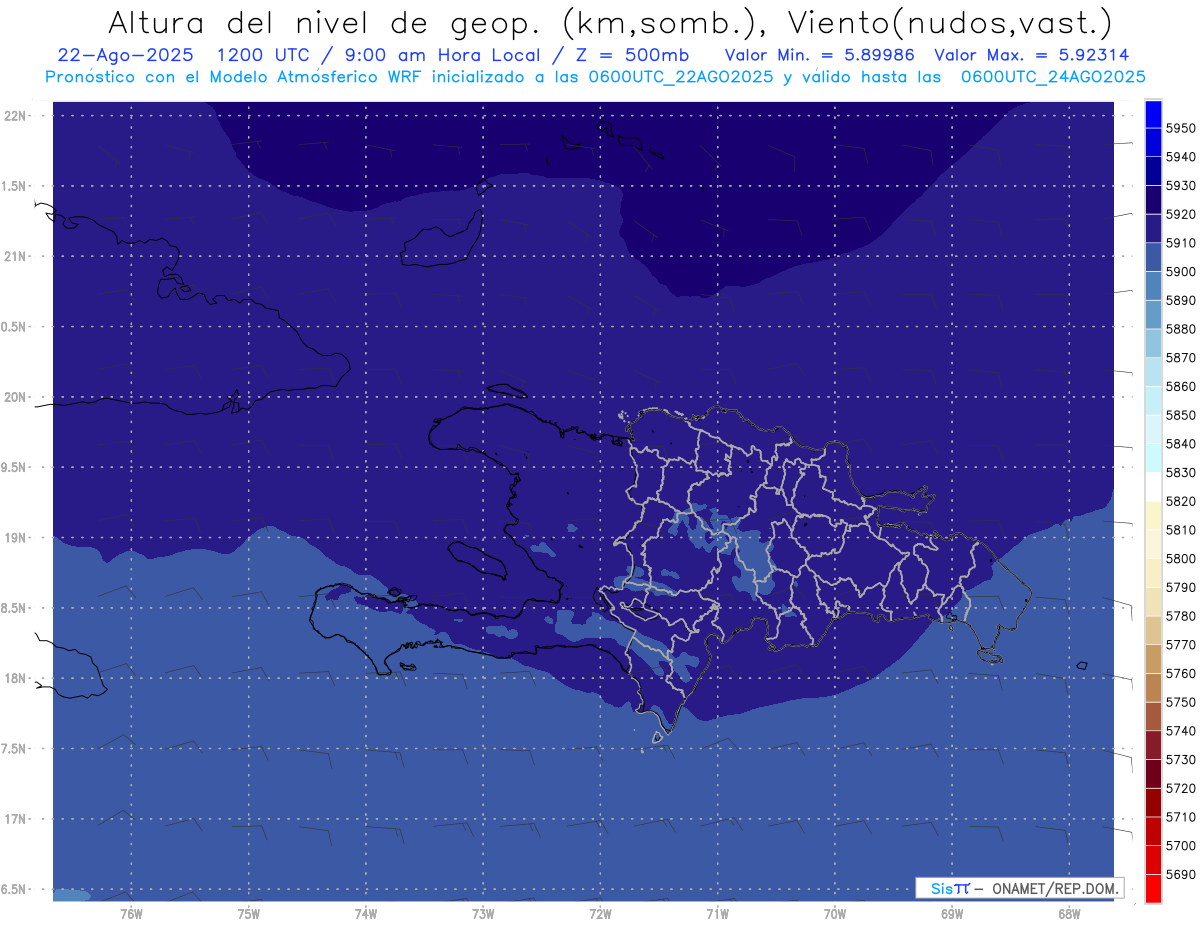Click the 5690 value label on the legend

(x=1180, y=874)
